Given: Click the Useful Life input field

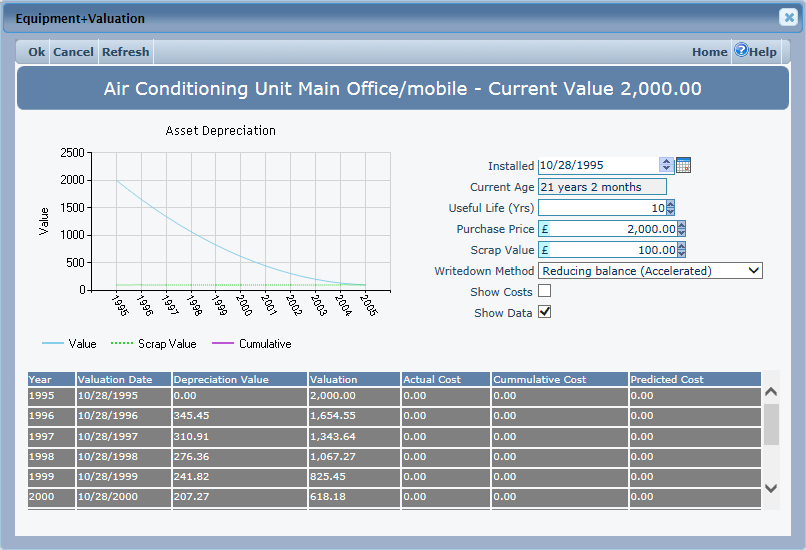Looking at the screenshot, I should [x=601, y=208].
